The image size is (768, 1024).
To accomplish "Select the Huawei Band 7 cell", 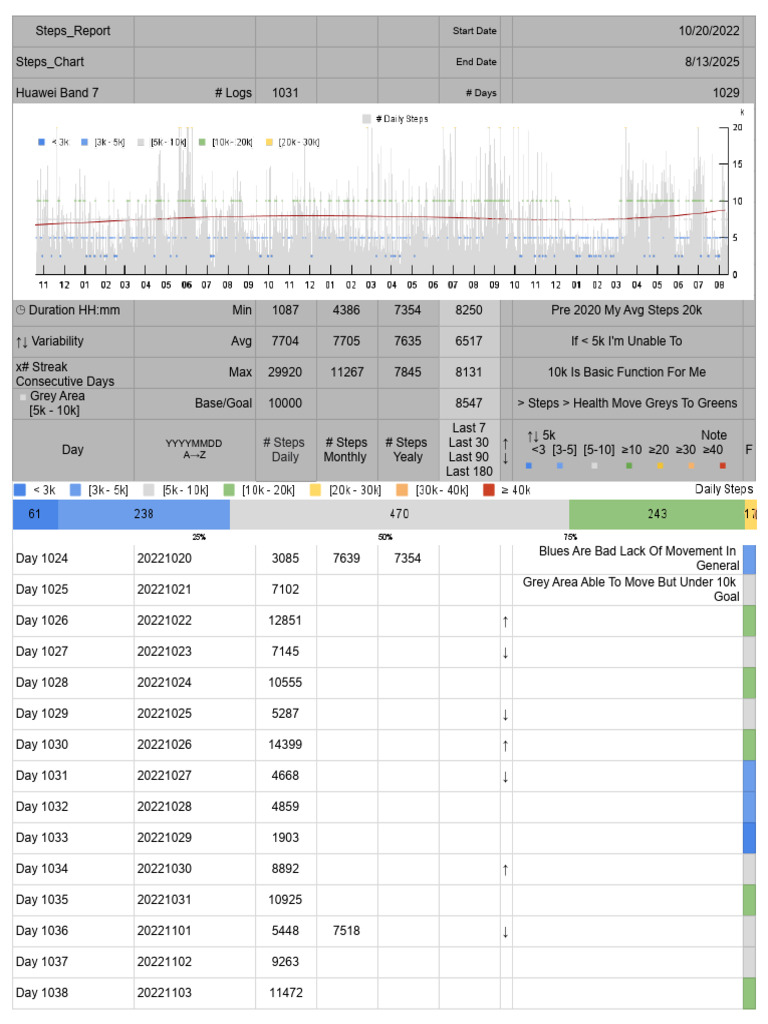I will point(73,93).
